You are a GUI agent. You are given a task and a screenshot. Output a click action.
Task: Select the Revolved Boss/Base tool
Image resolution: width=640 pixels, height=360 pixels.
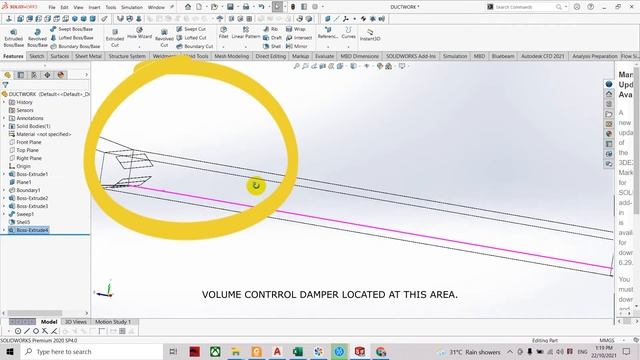tap(37, 38)
